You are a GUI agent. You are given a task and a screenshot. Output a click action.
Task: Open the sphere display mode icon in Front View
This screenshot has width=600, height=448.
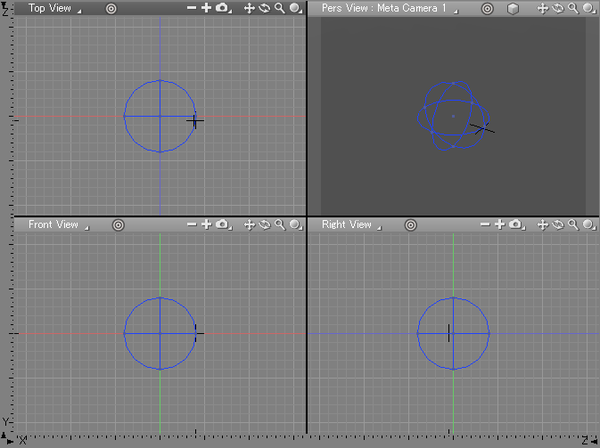295,225
